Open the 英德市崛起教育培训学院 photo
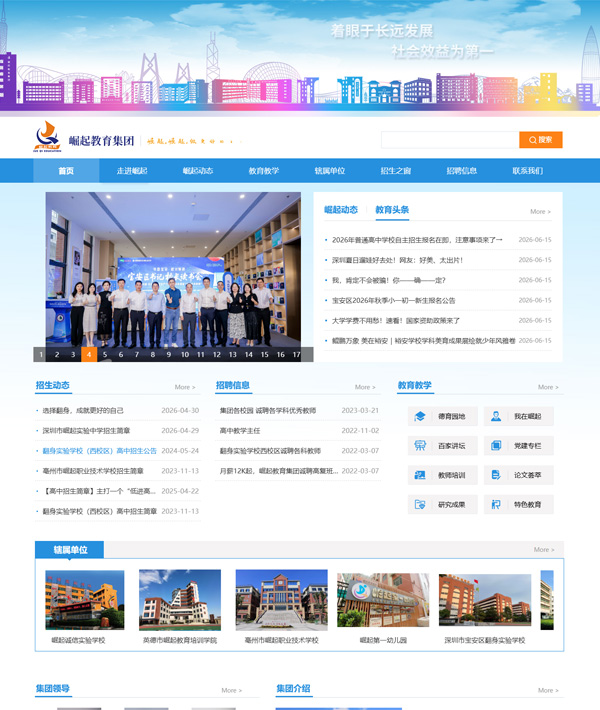Image resolution: width=600 pixels, height=710 pixels. tap(180, 600)
